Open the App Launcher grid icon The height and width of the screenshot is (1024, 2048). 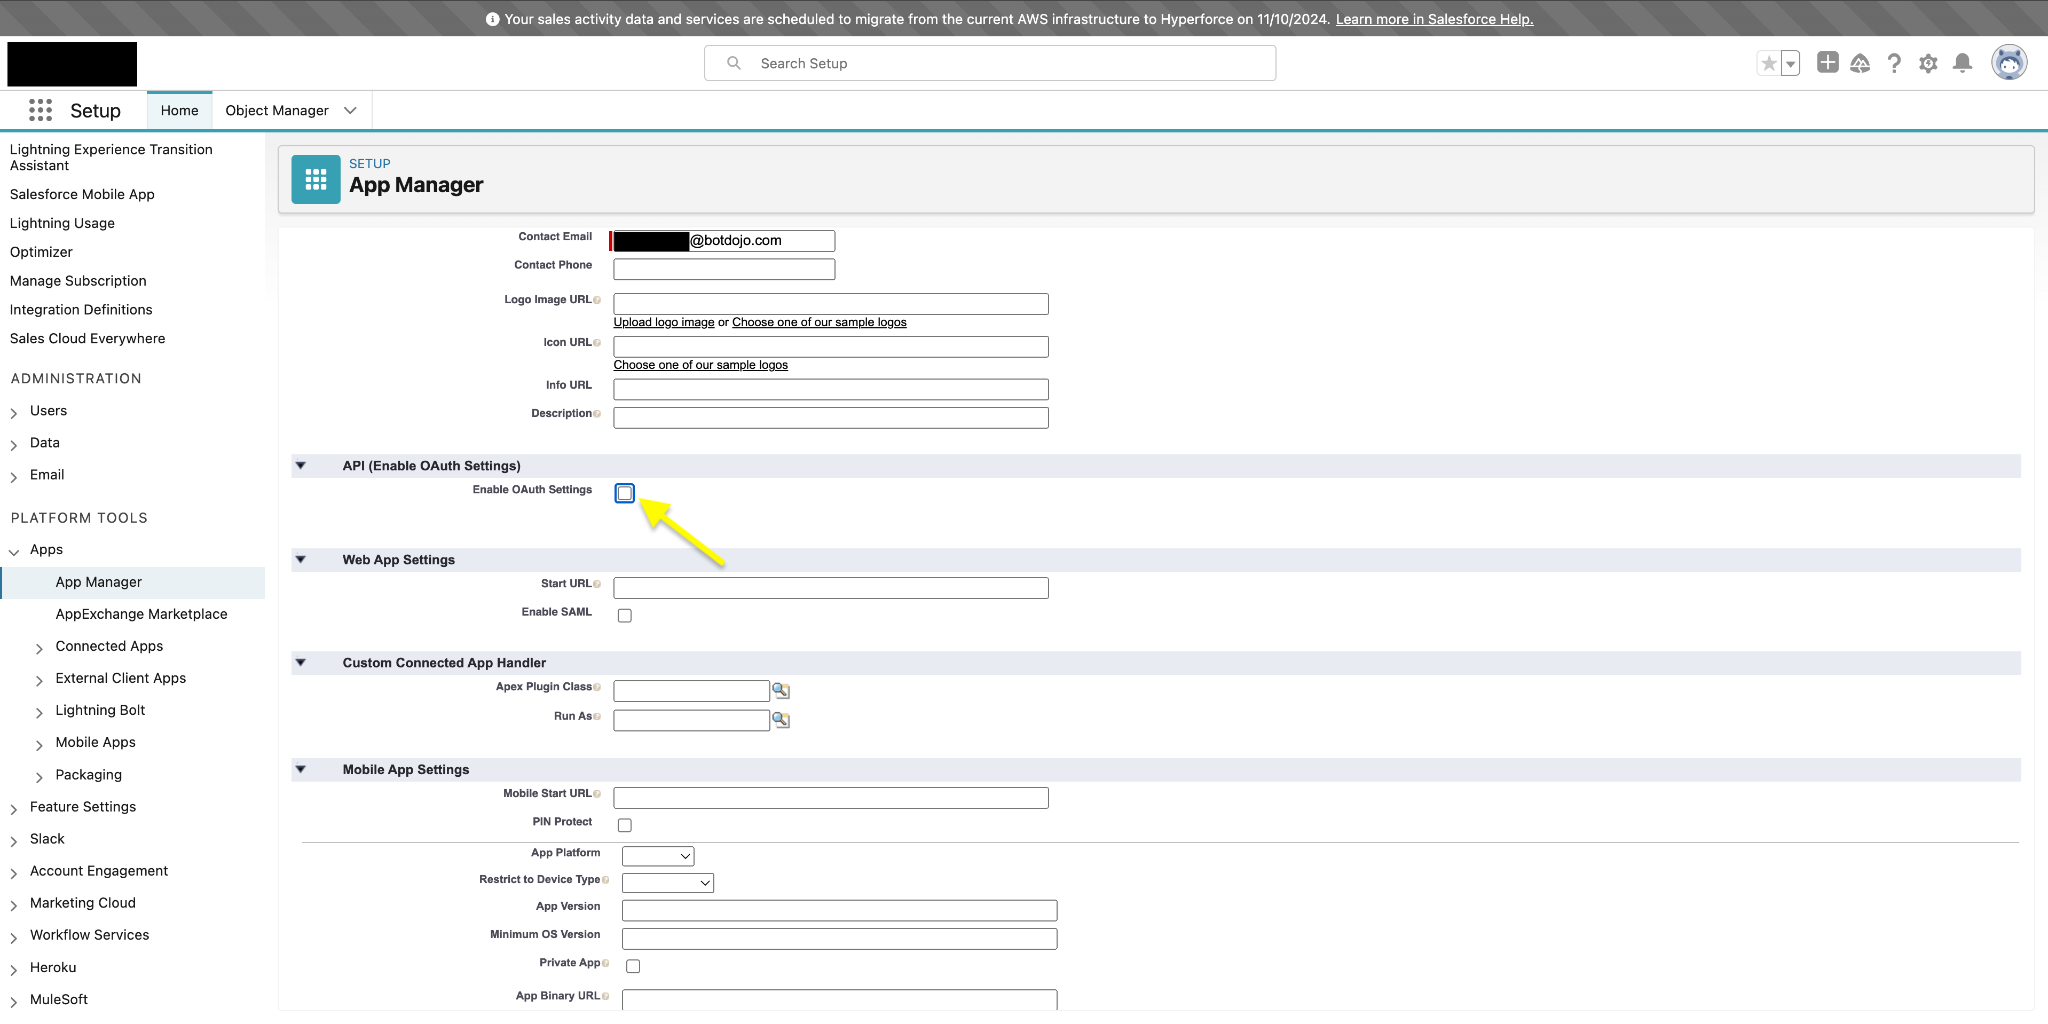point(40,110)
